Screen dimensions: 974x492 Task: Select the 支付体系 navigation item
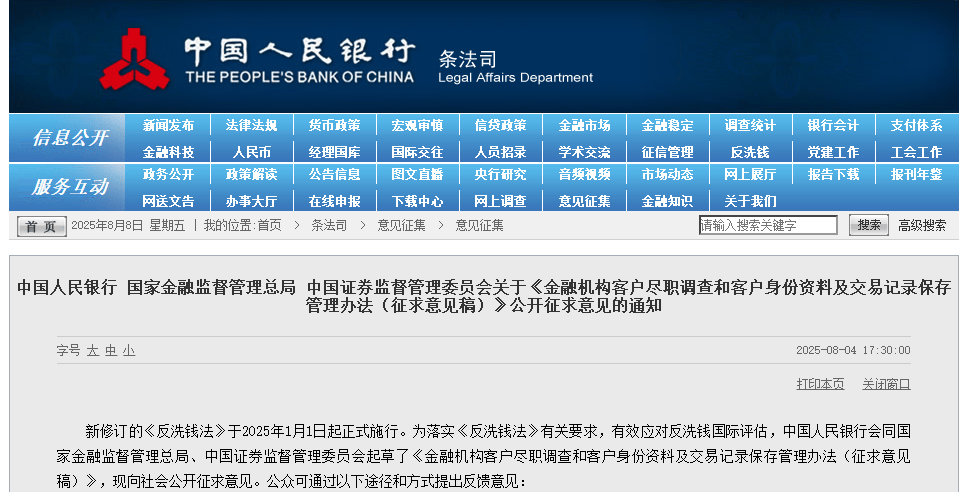click(x=916, y=126)
